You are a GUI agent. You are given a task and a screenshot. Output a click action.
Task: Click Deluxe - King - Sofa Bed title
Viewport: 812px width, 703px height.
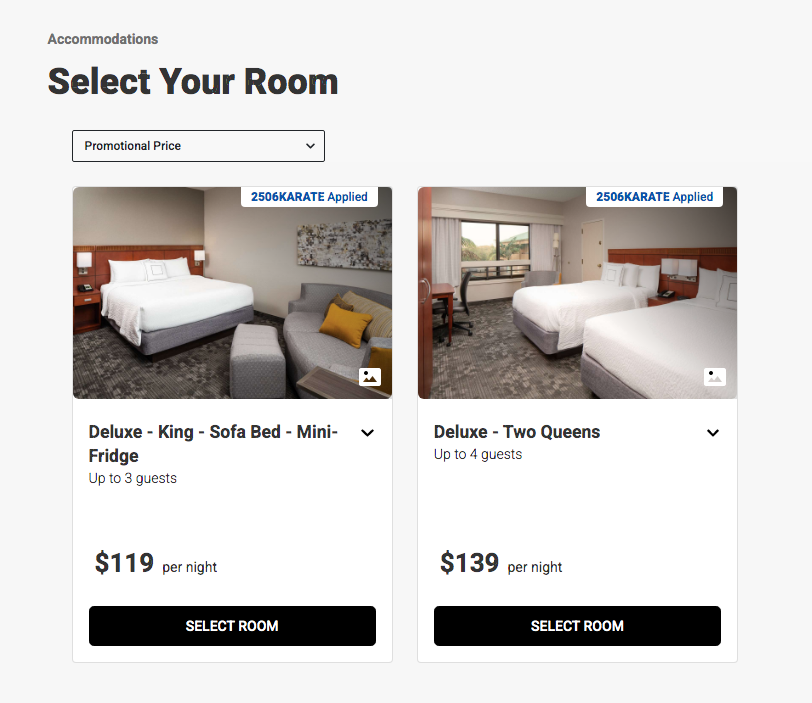[x=213, y=443]
